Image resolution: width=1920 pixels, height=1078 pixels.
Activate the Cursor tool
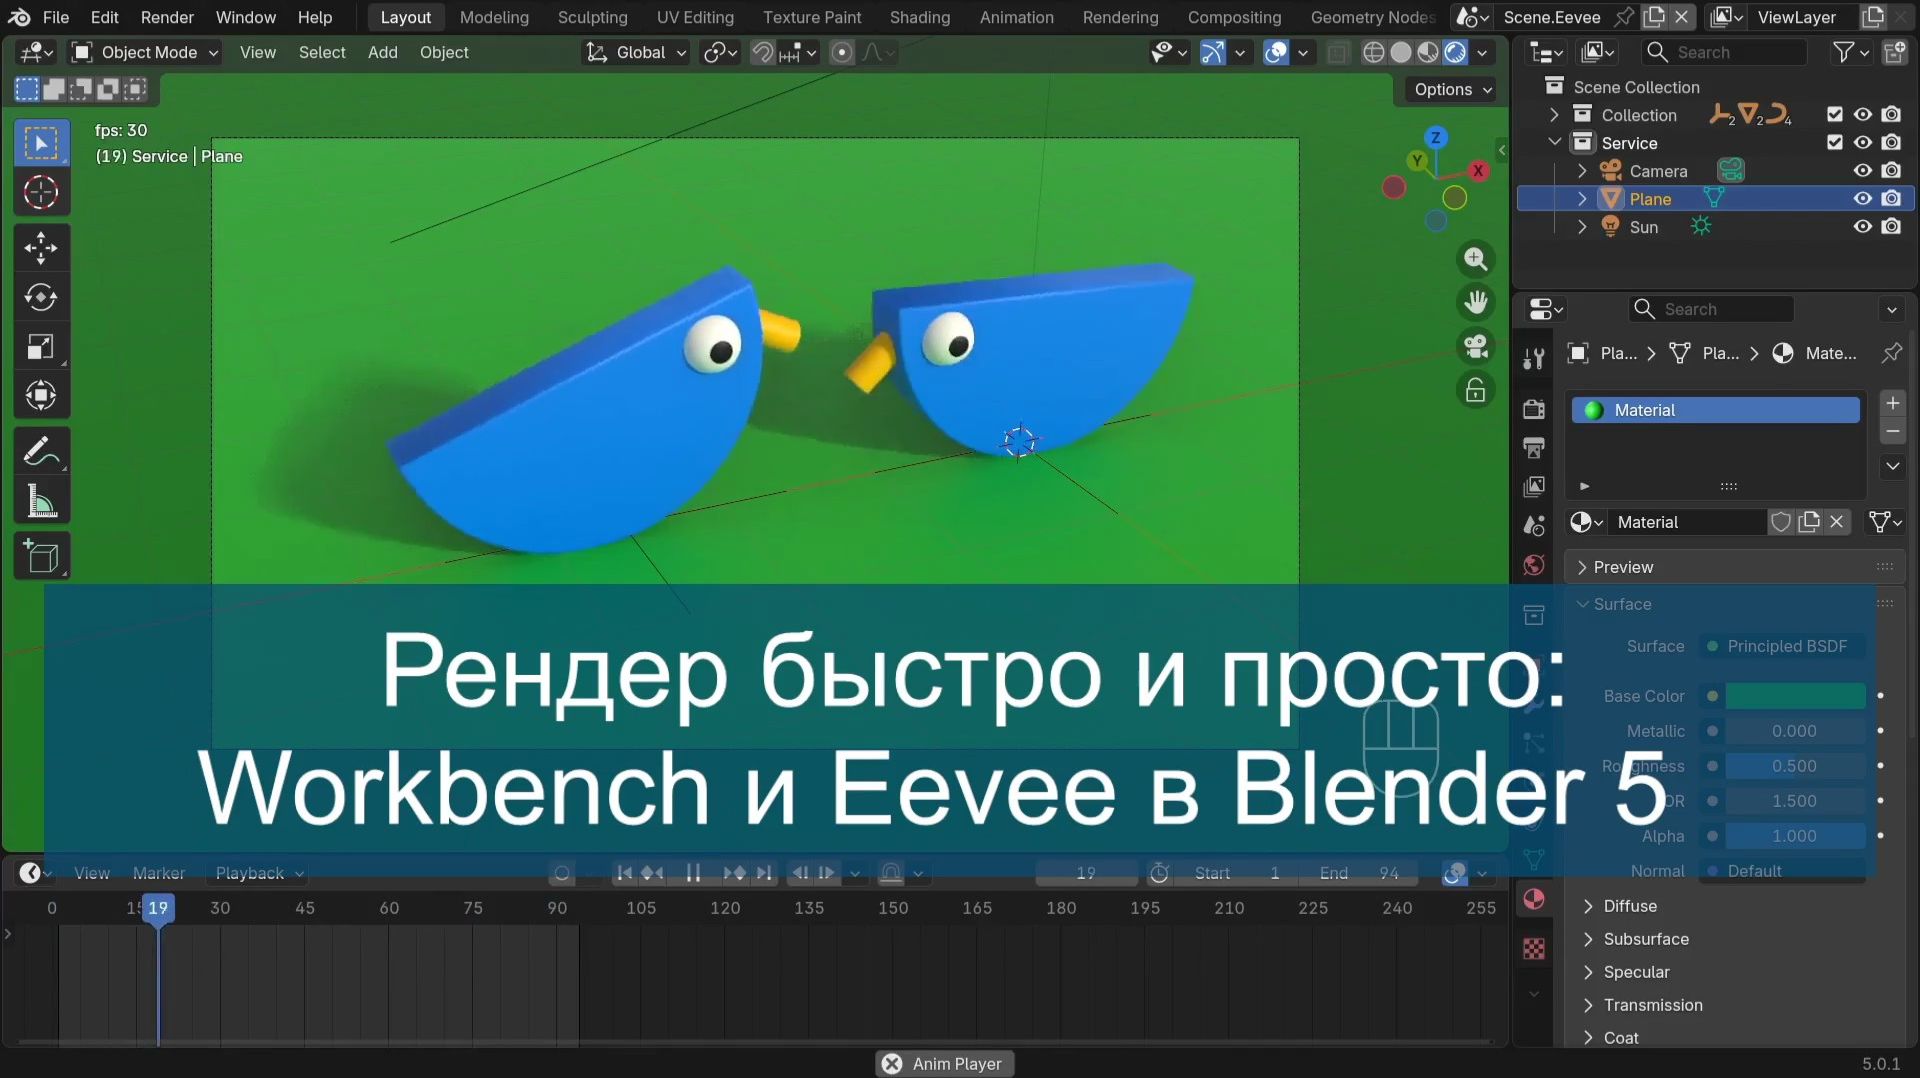click(41, 193)
